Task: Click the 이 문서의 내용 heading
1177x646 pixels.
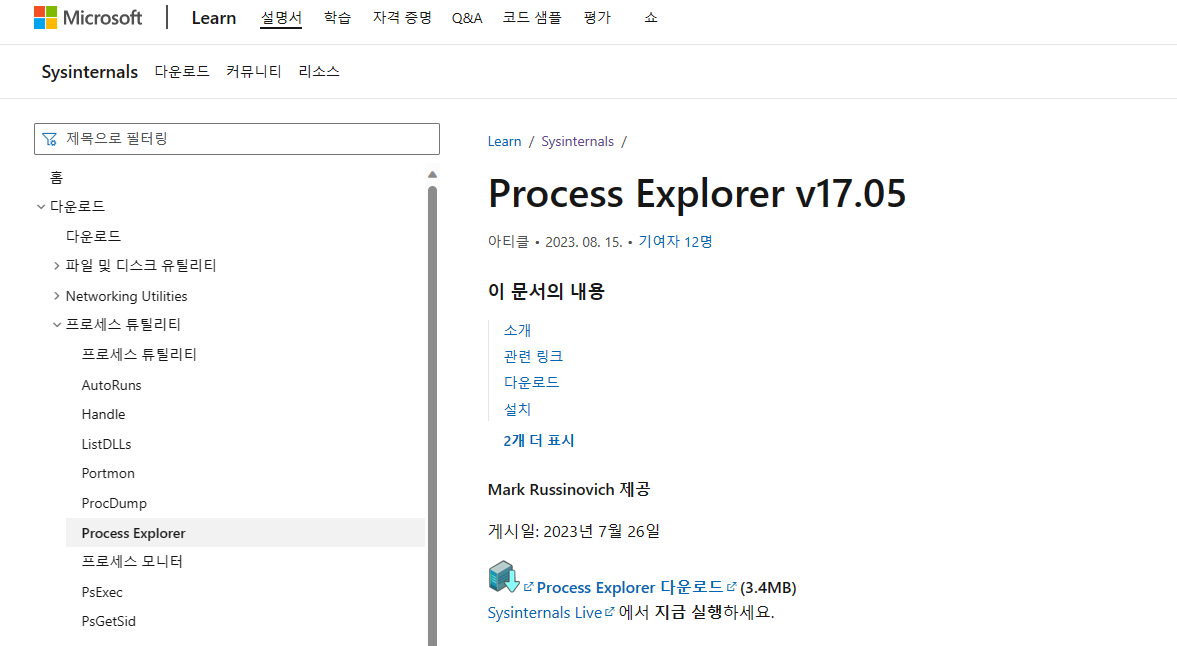Action: point(546,291)
